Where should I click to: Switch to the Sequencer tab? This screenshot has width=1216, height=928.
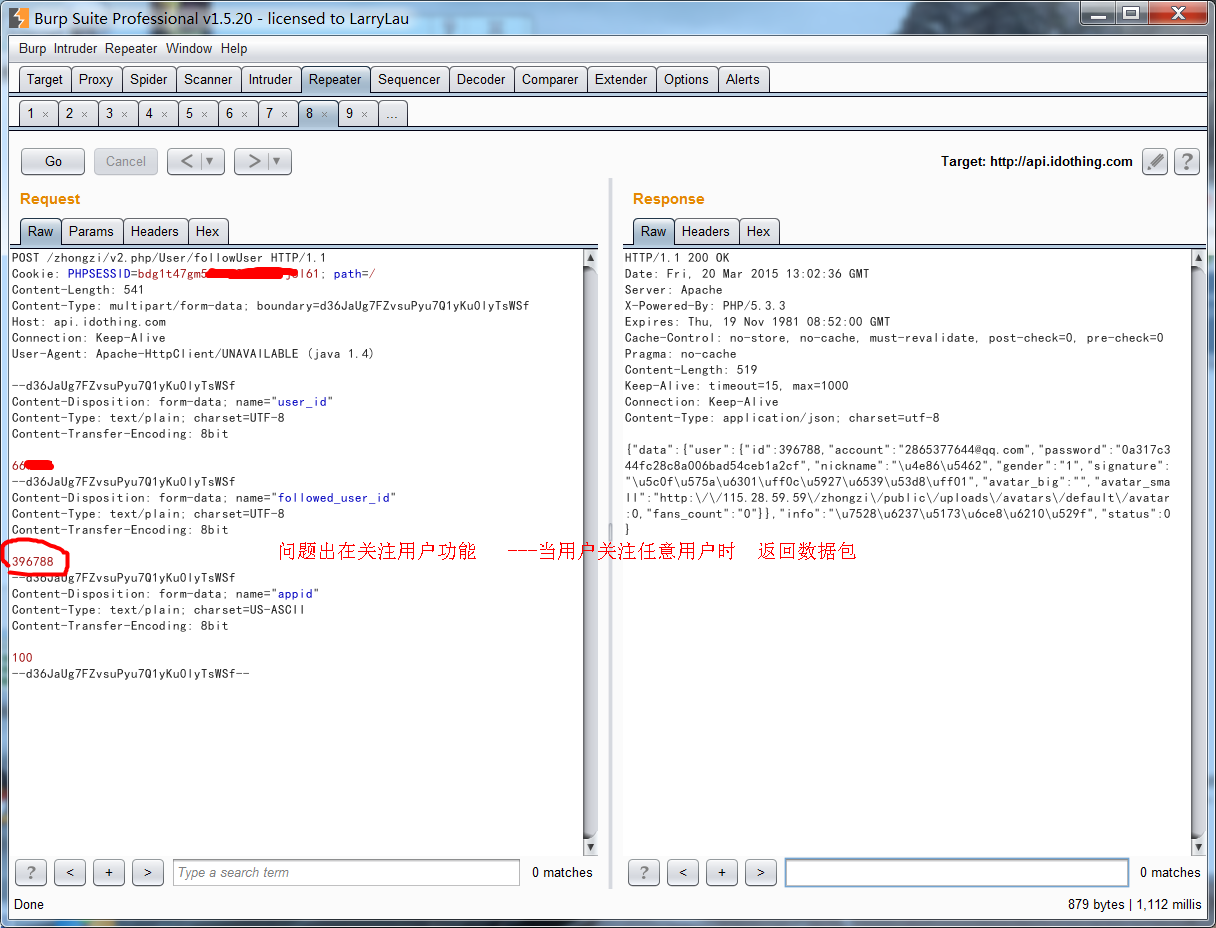point(409,79)
